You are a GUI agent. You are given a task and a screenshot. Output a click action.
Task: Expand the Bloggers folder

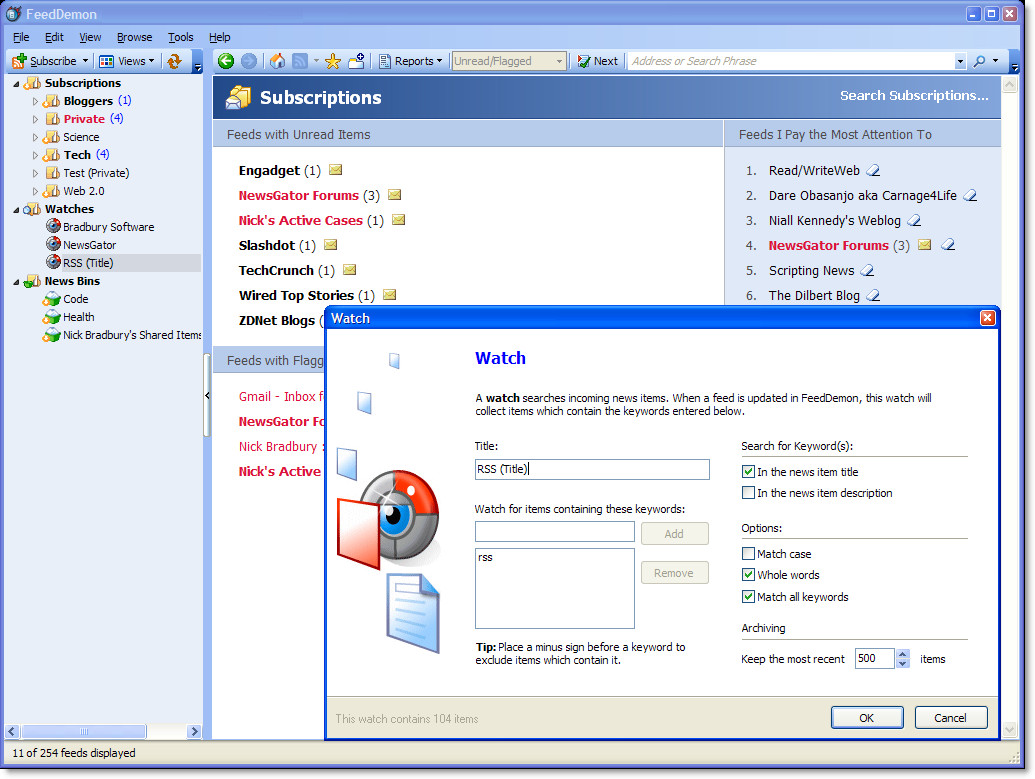tap(36, 101)
